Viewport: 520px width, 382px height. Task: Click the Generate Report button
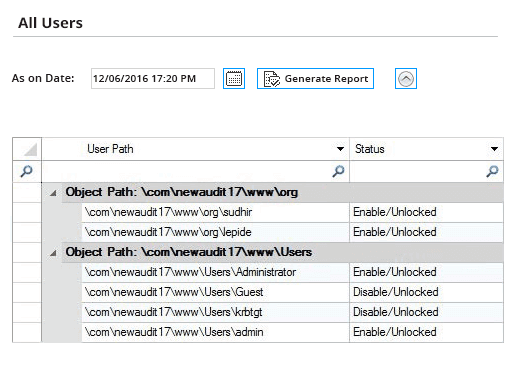315,79
